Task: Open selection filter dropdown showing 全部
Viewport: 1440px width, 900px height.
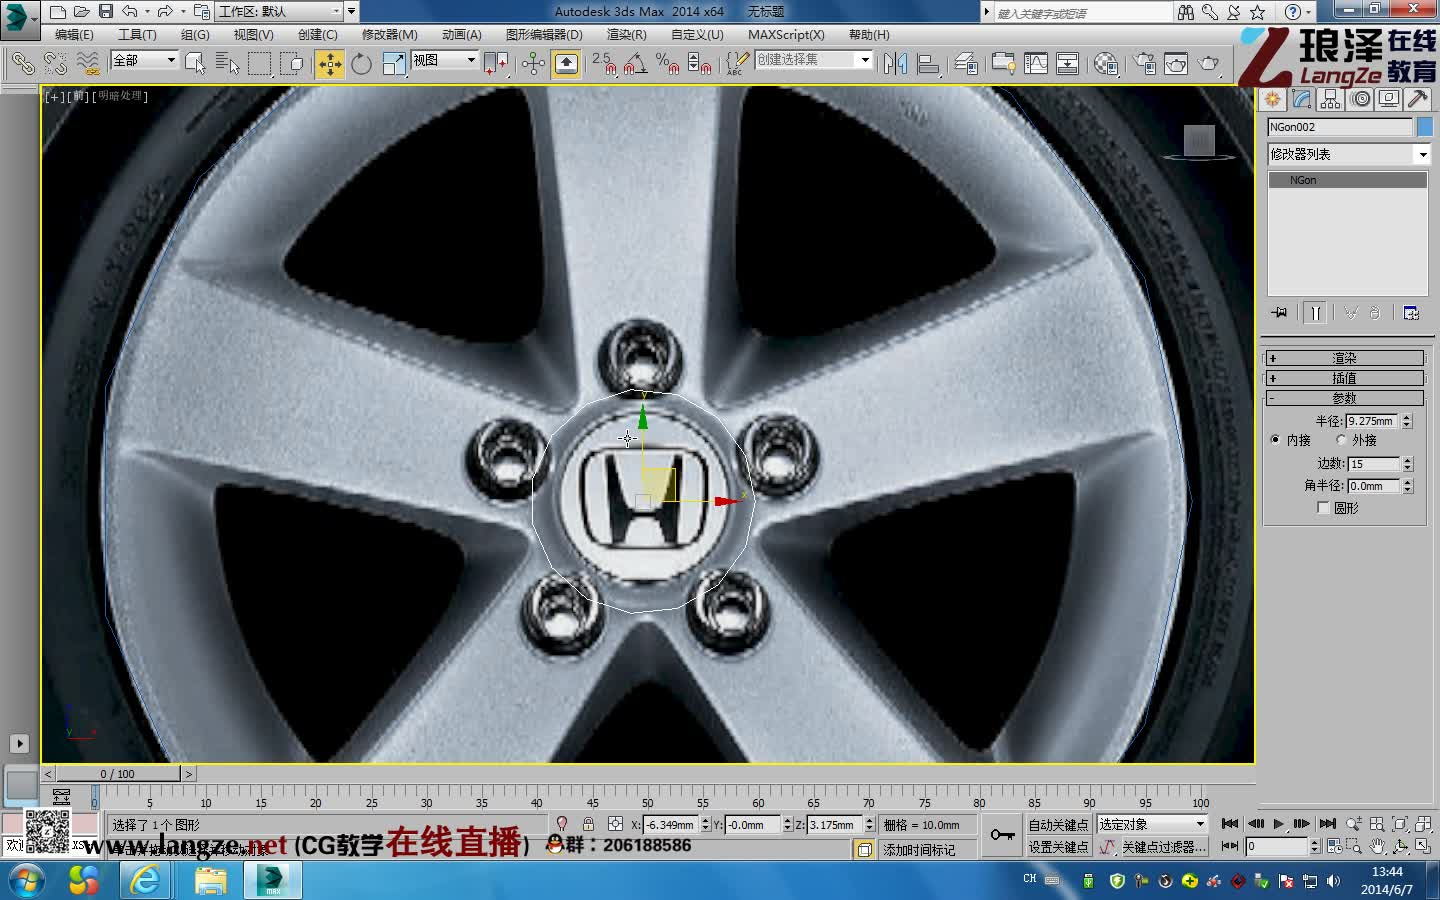Action: point(144,60)
